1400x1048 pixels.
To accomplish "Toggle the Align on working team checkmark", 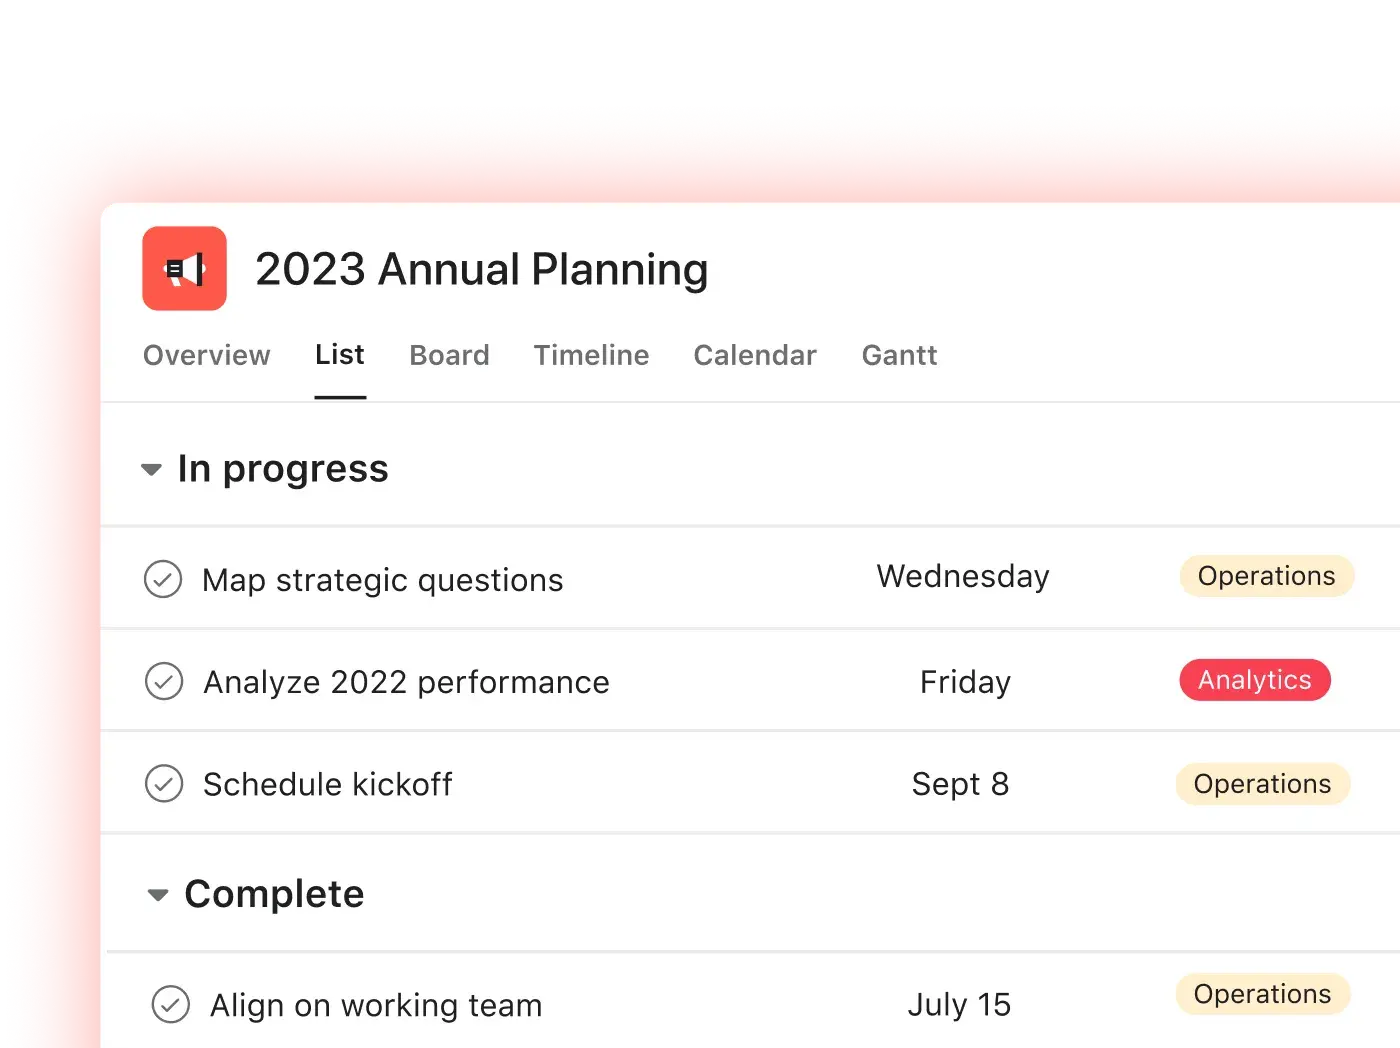I will (x=170, y=1004).
